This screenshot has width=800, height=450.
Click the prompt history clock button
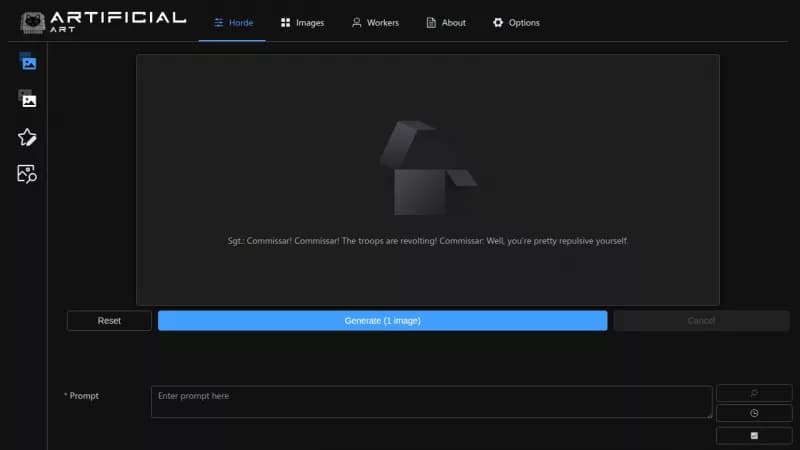754,413
